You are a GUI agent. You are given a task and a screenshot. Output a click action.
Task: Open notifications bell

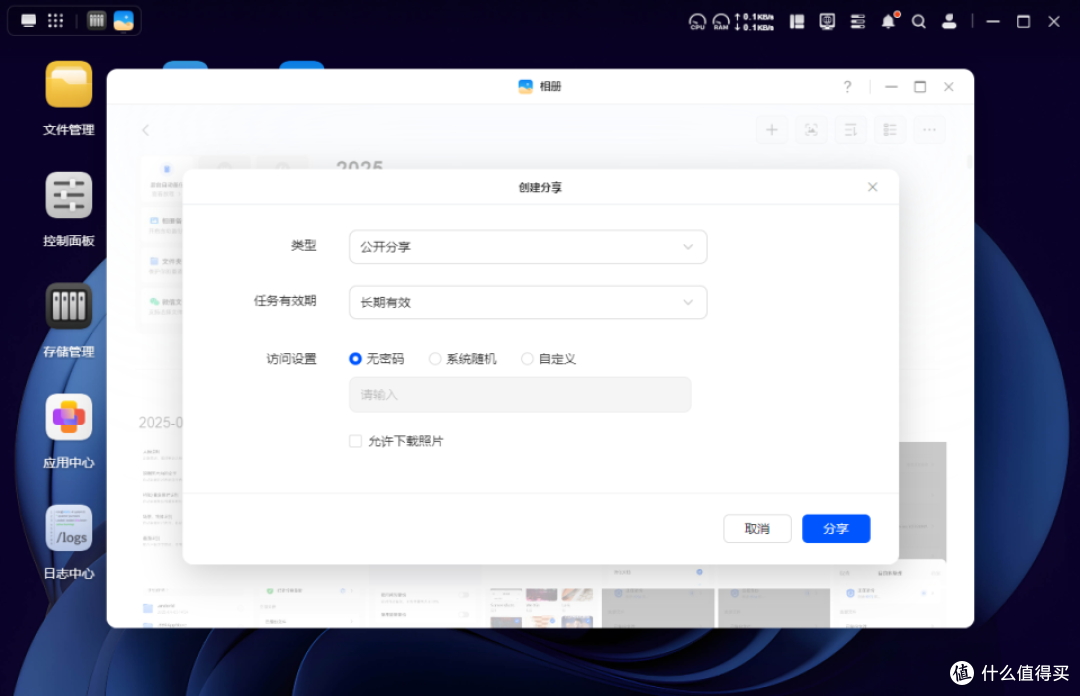click(889, 21)
